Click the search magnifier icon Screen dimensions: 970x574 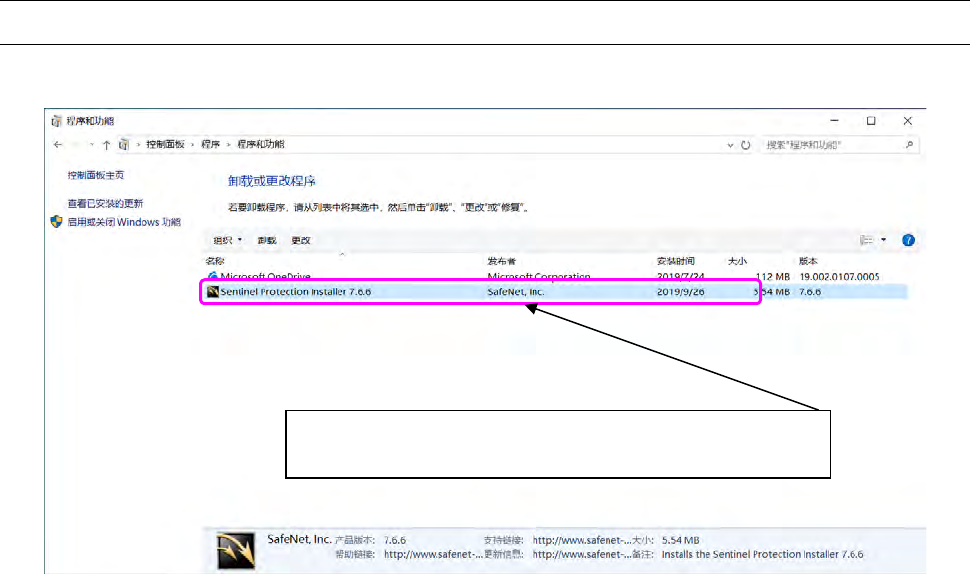click(x=909, y=145)
